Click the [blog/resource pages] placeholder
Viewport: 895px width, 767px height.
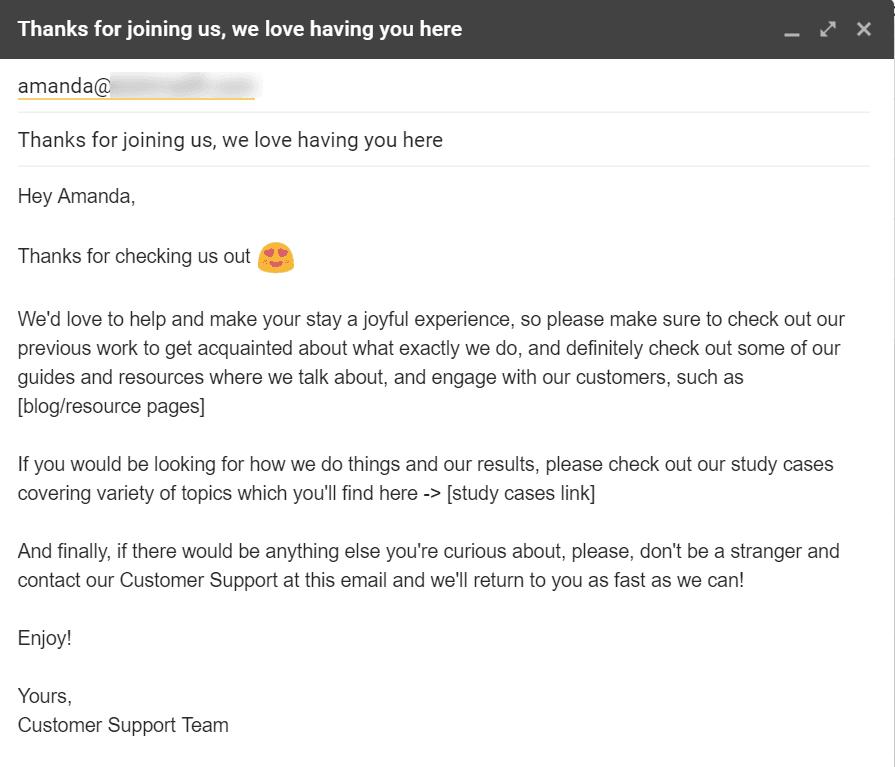pyautogui.click(x=111, y=407)
